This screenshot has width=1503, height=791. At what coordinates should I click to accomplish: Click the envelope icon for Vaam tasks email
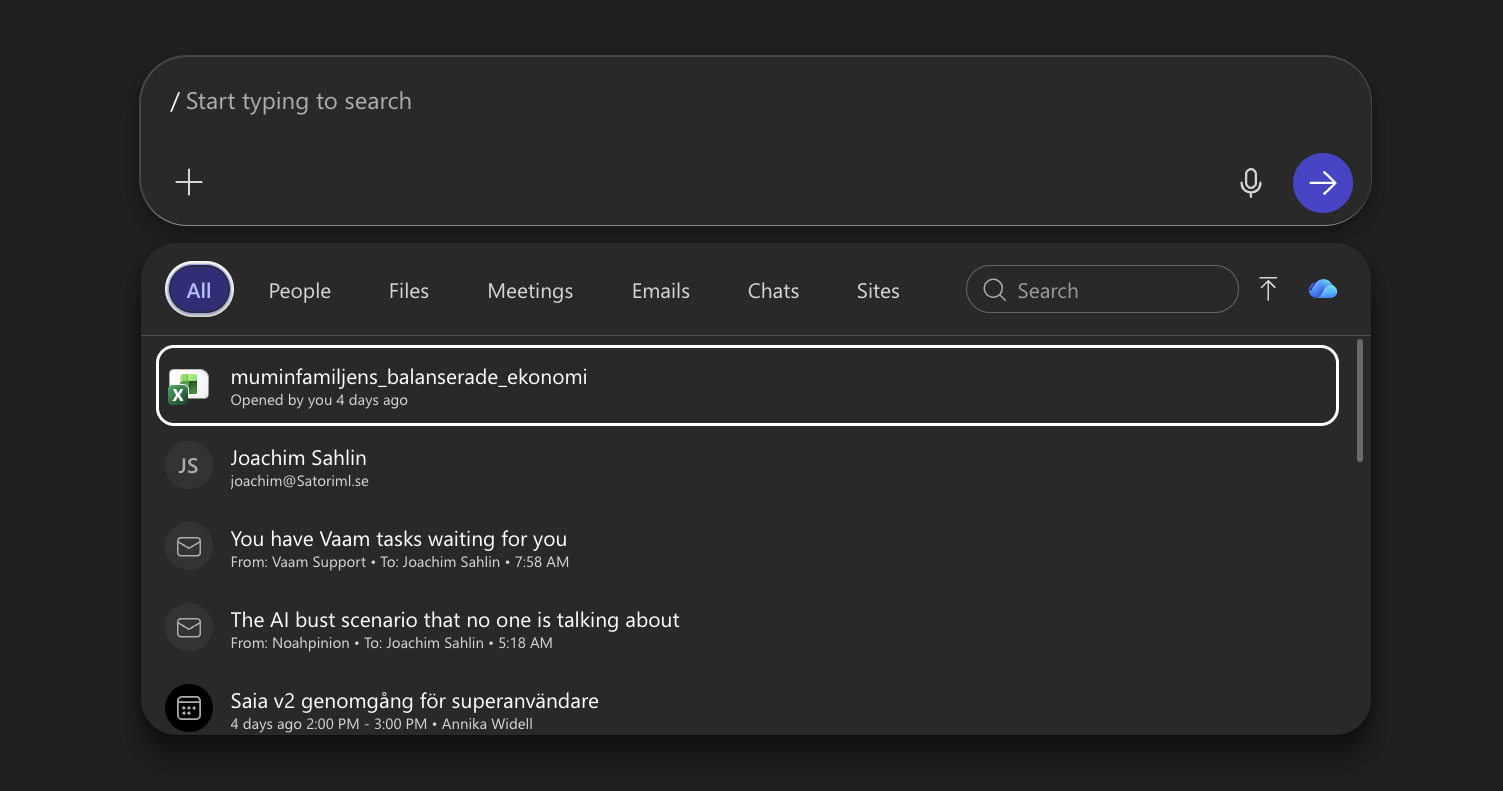coord(188,547)
